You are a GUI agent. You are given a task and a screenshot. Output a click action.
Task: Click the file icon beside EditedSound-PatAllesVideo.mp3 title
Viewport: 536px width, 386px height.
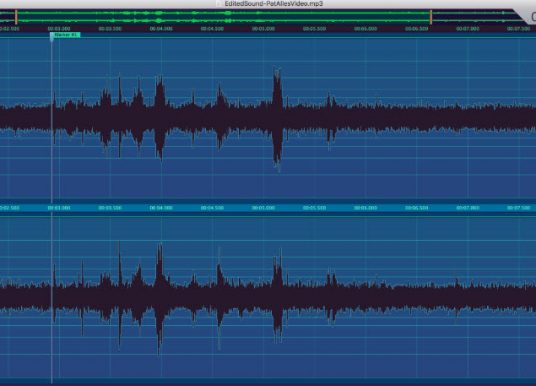219,4
